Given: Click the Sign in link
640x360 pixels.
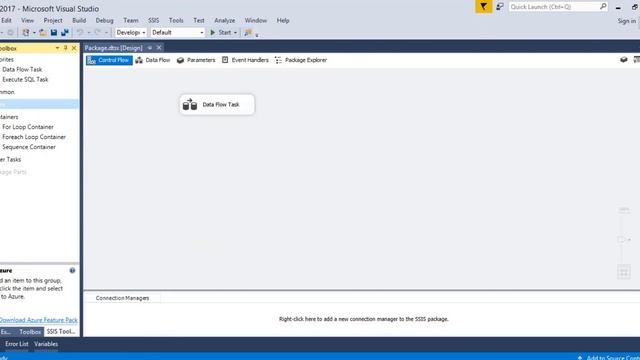Looking at the screenshot, I should (627, 21).
